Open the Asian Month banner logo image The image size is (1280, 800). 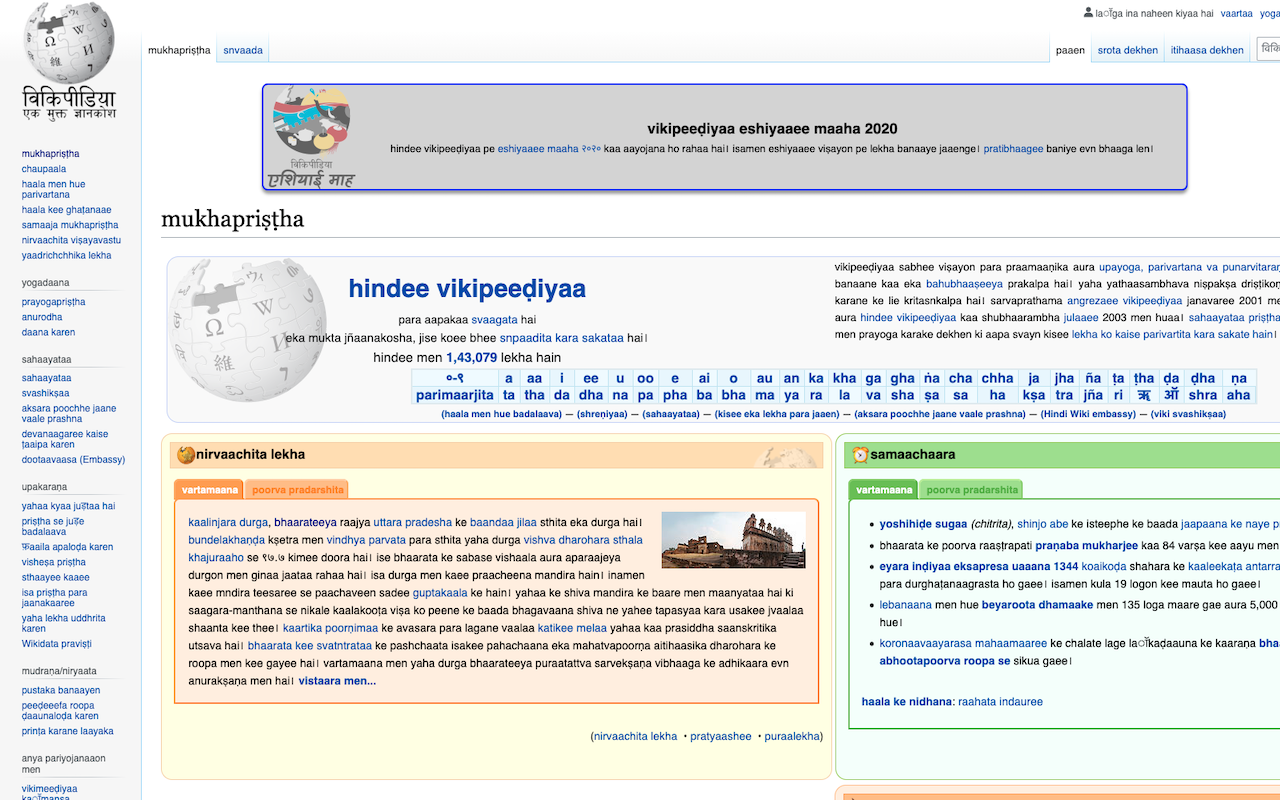click(312, 138)
